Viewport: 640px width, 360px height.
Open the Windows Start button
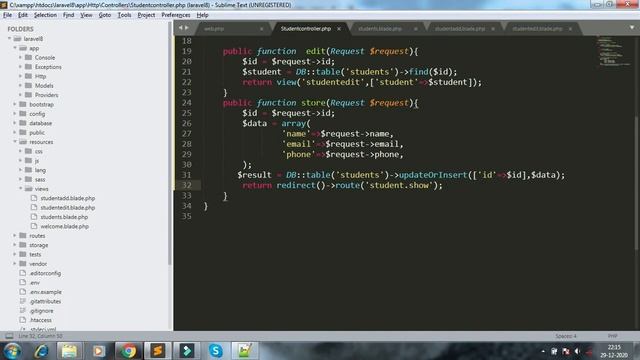point(12,351)
